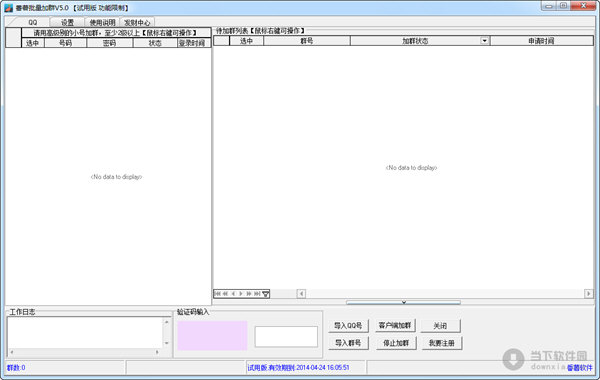Switch to the 设置 tab
600x380 pixels.
tap(67, 23)
